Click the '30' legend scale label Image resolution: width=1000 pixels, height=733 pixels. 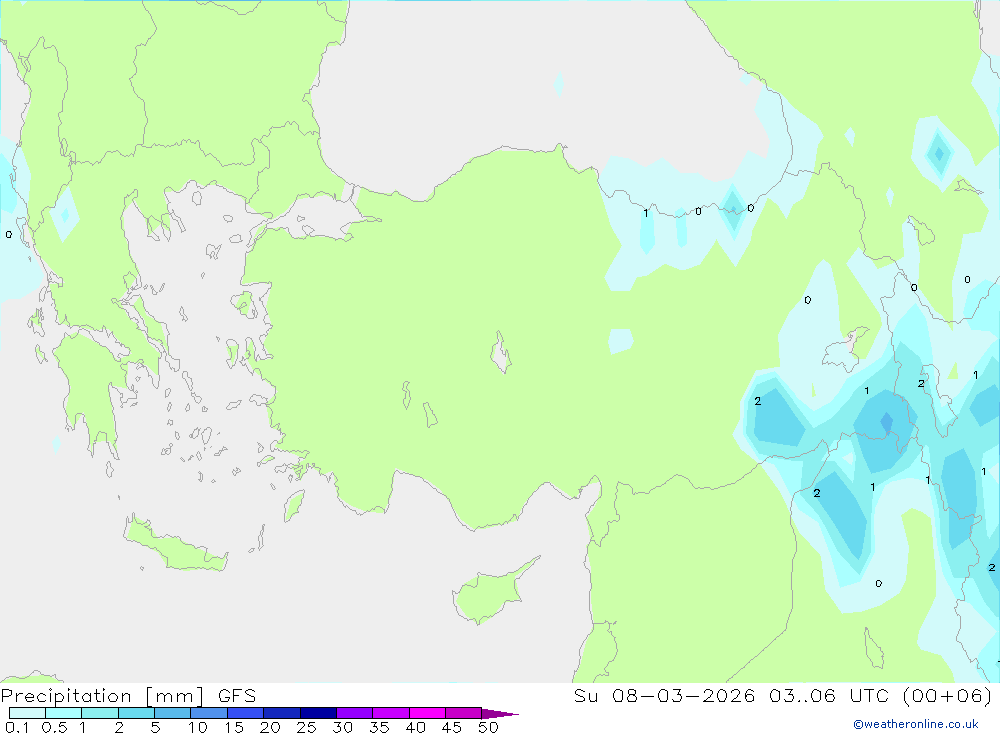tap(342, 727)
